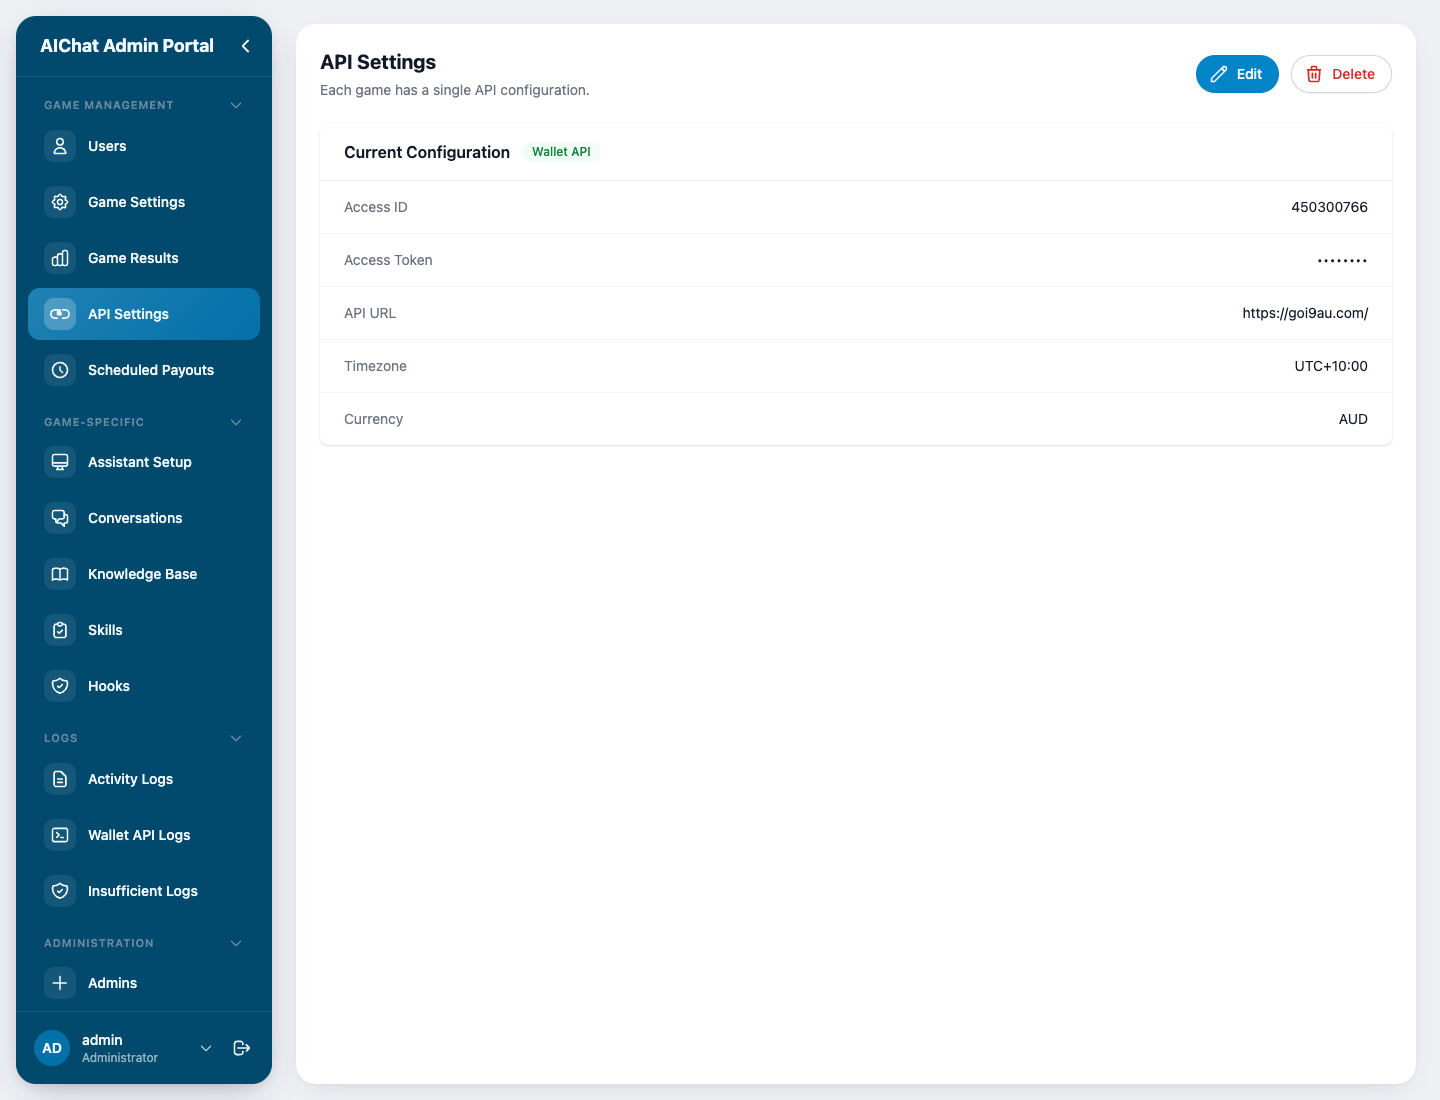Open the admin account dropdown chevron
The image size is (1440, 1100).
coord(206,1048)
